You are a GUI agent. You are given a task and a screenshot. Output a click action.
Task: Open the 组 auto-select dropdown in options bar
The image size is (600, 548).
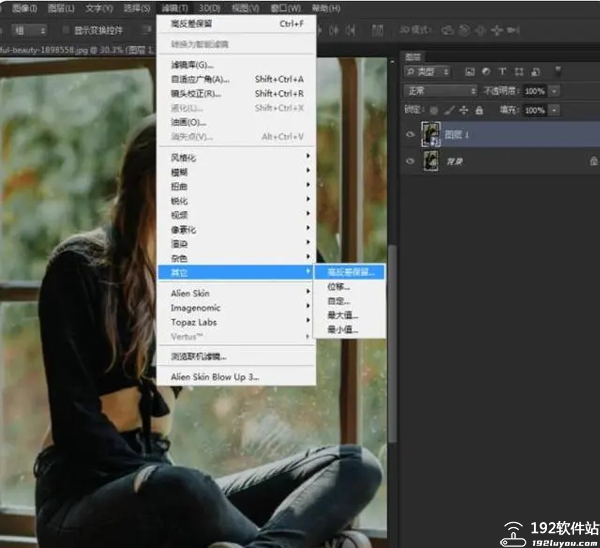click(28, 31)
